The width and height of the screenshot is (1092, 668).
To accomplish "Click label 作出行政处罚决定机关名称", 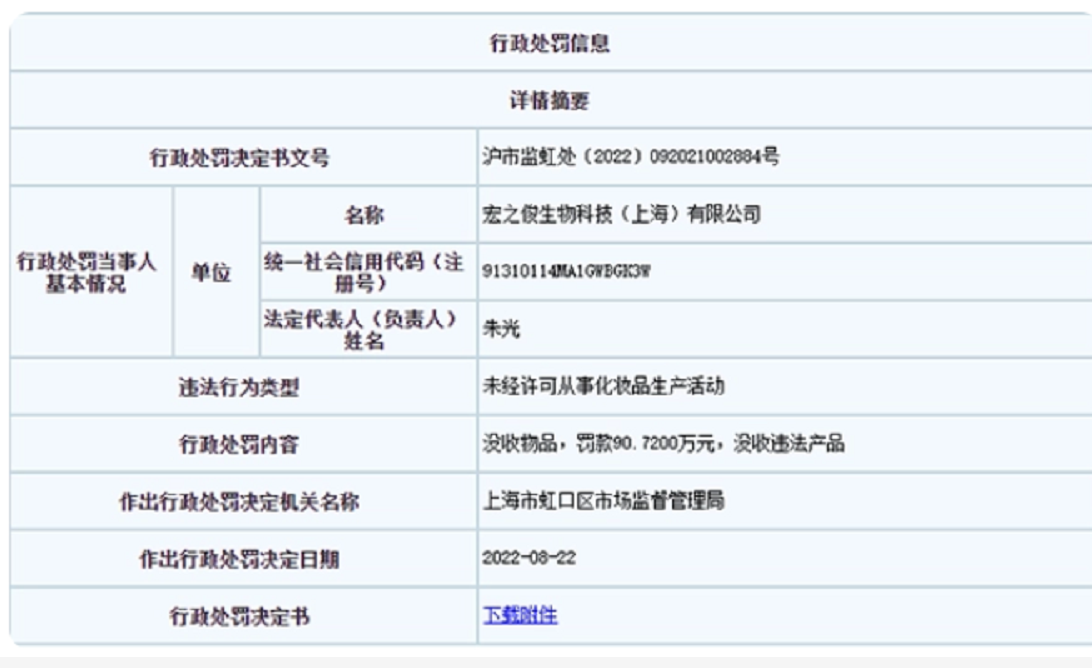I will pos(239,502).
